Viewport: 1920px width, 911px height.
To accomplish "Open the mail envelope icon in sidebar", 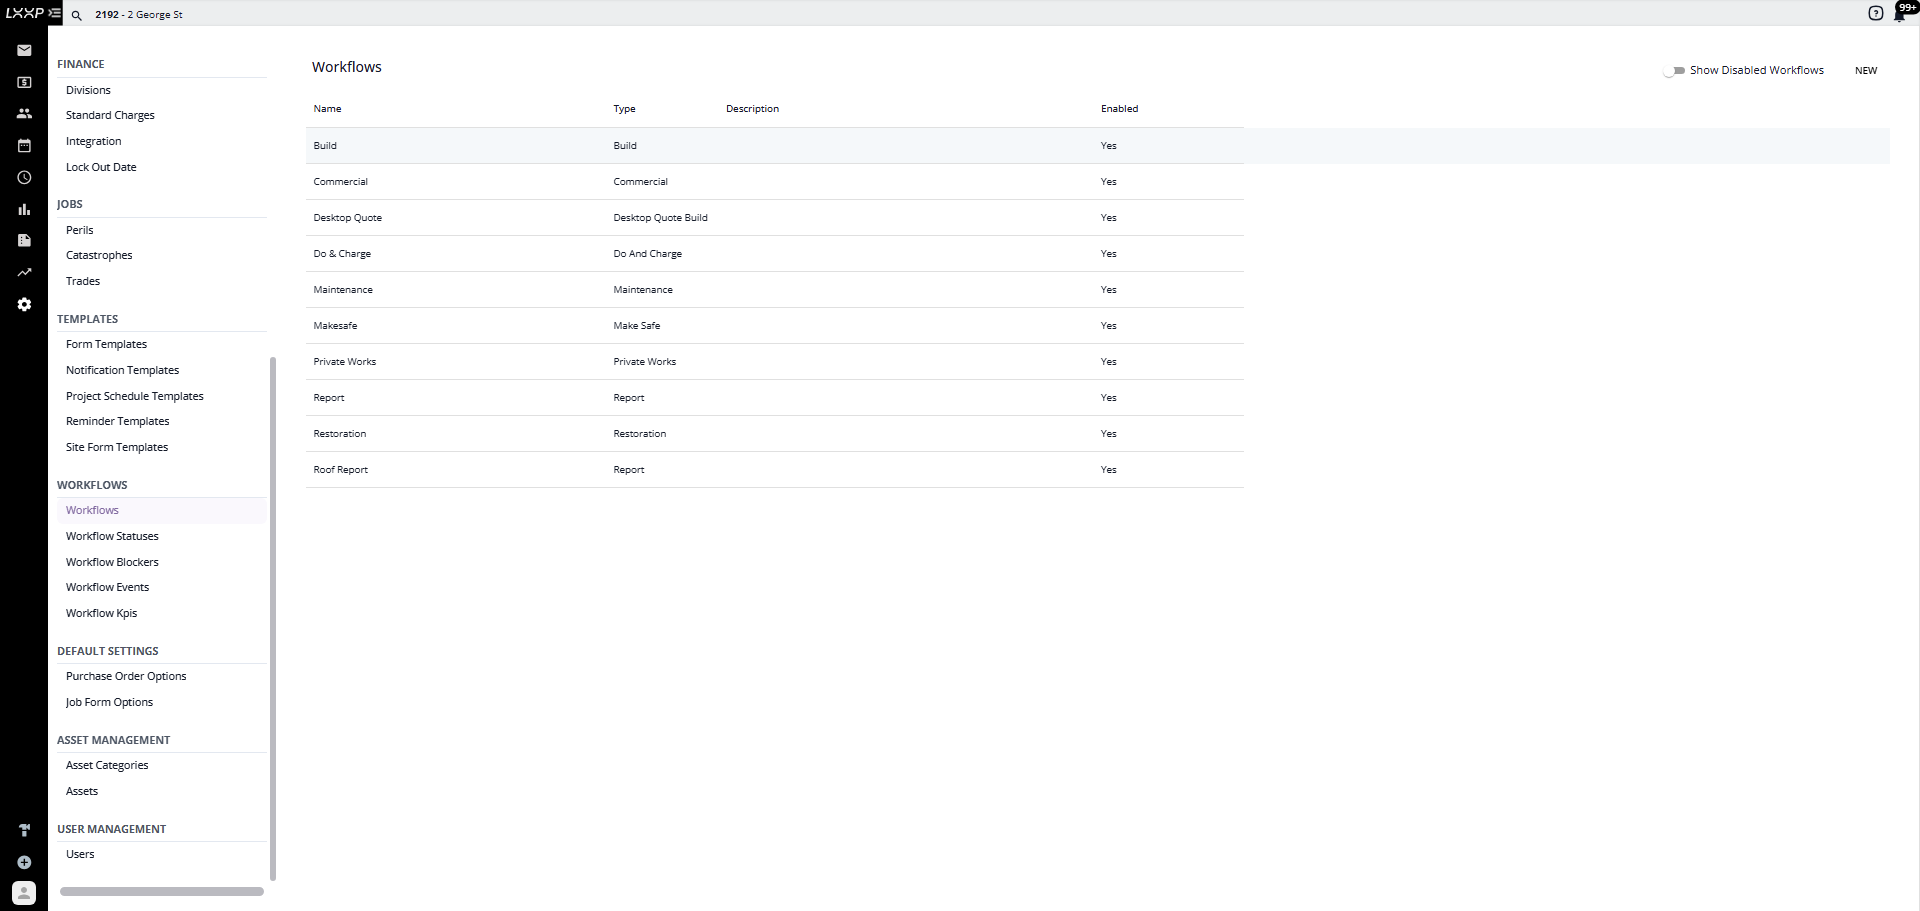I will click(x=24, y=50).
